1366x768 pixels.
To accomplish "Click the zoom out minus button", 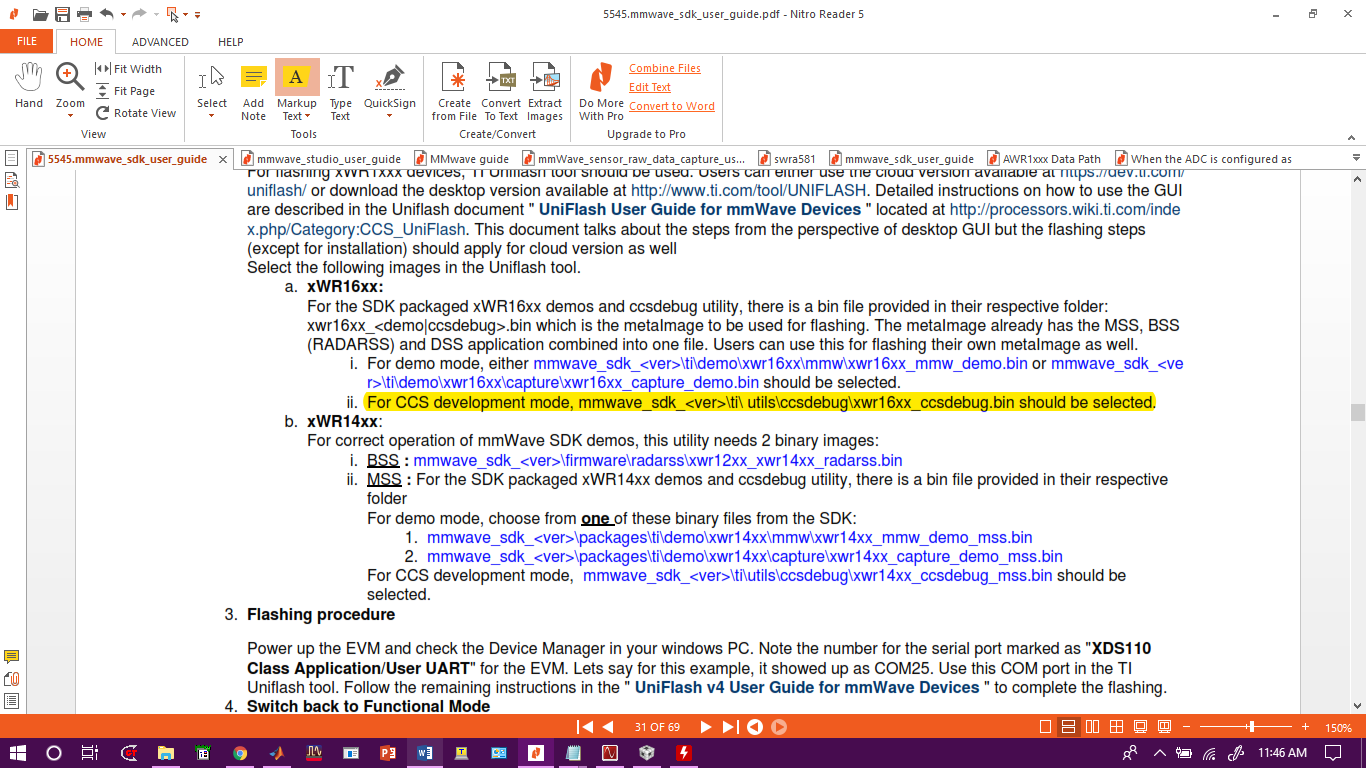I will pos(1189,727).
